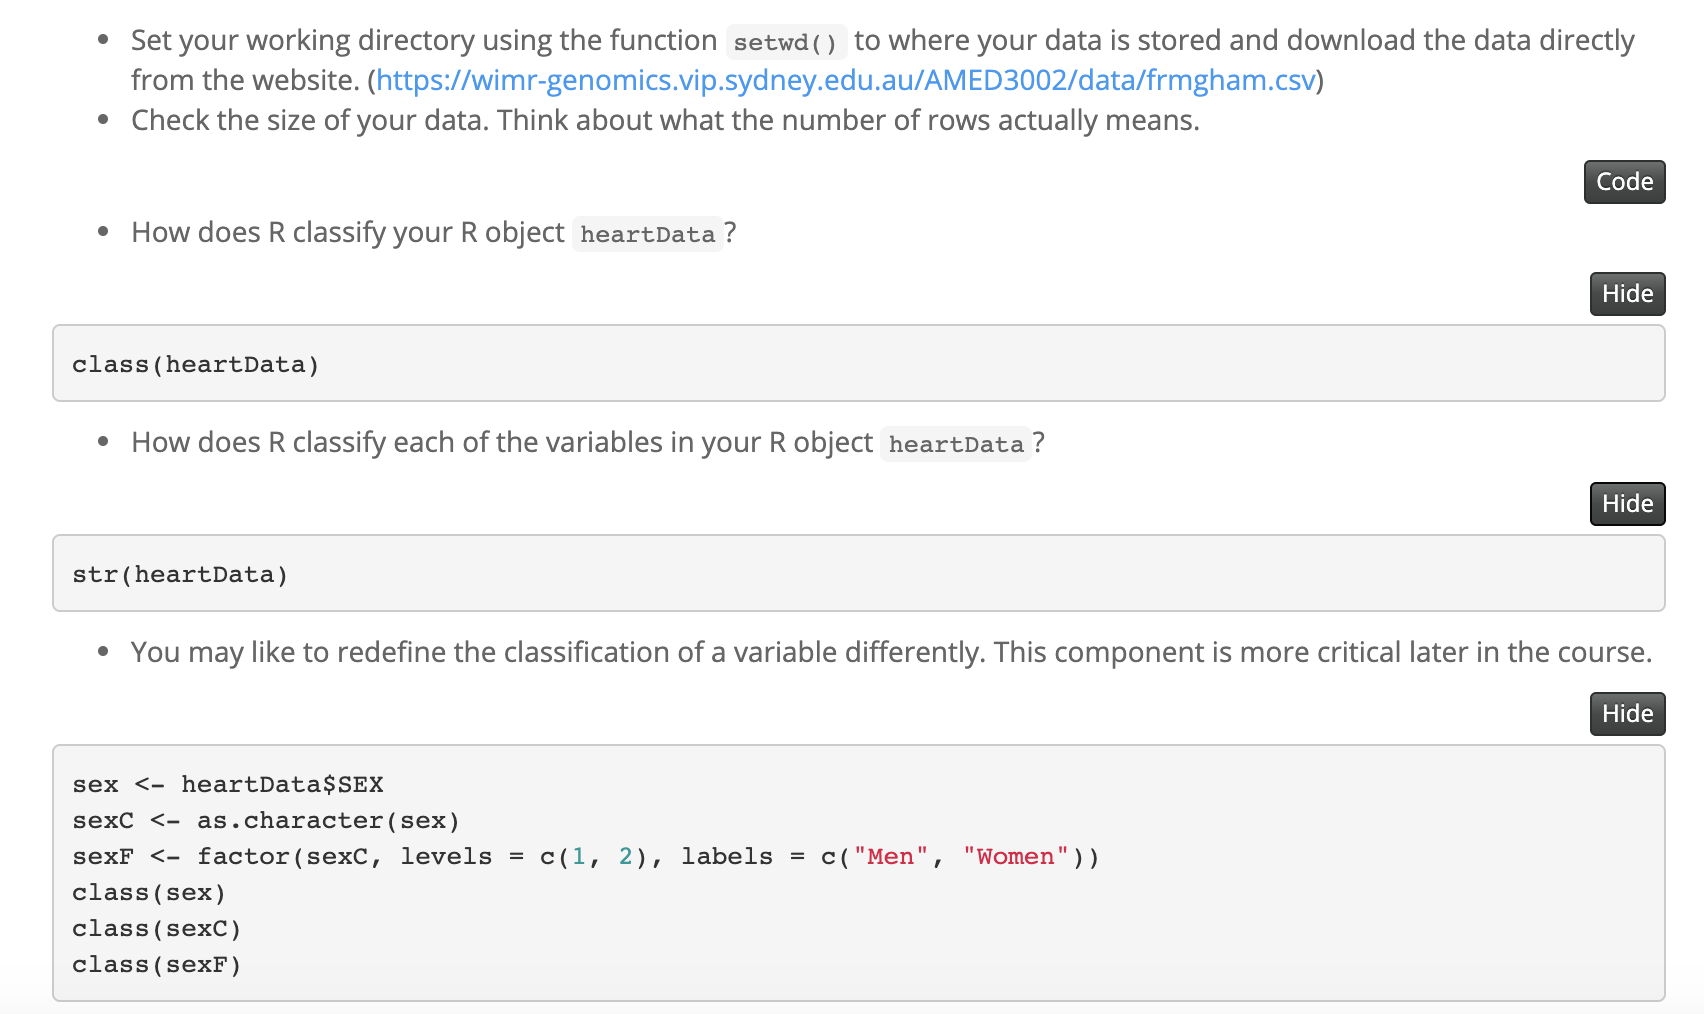Click the line sex <- heartData$SEX
1704x1014 pixels.
(x=228, y=785)
